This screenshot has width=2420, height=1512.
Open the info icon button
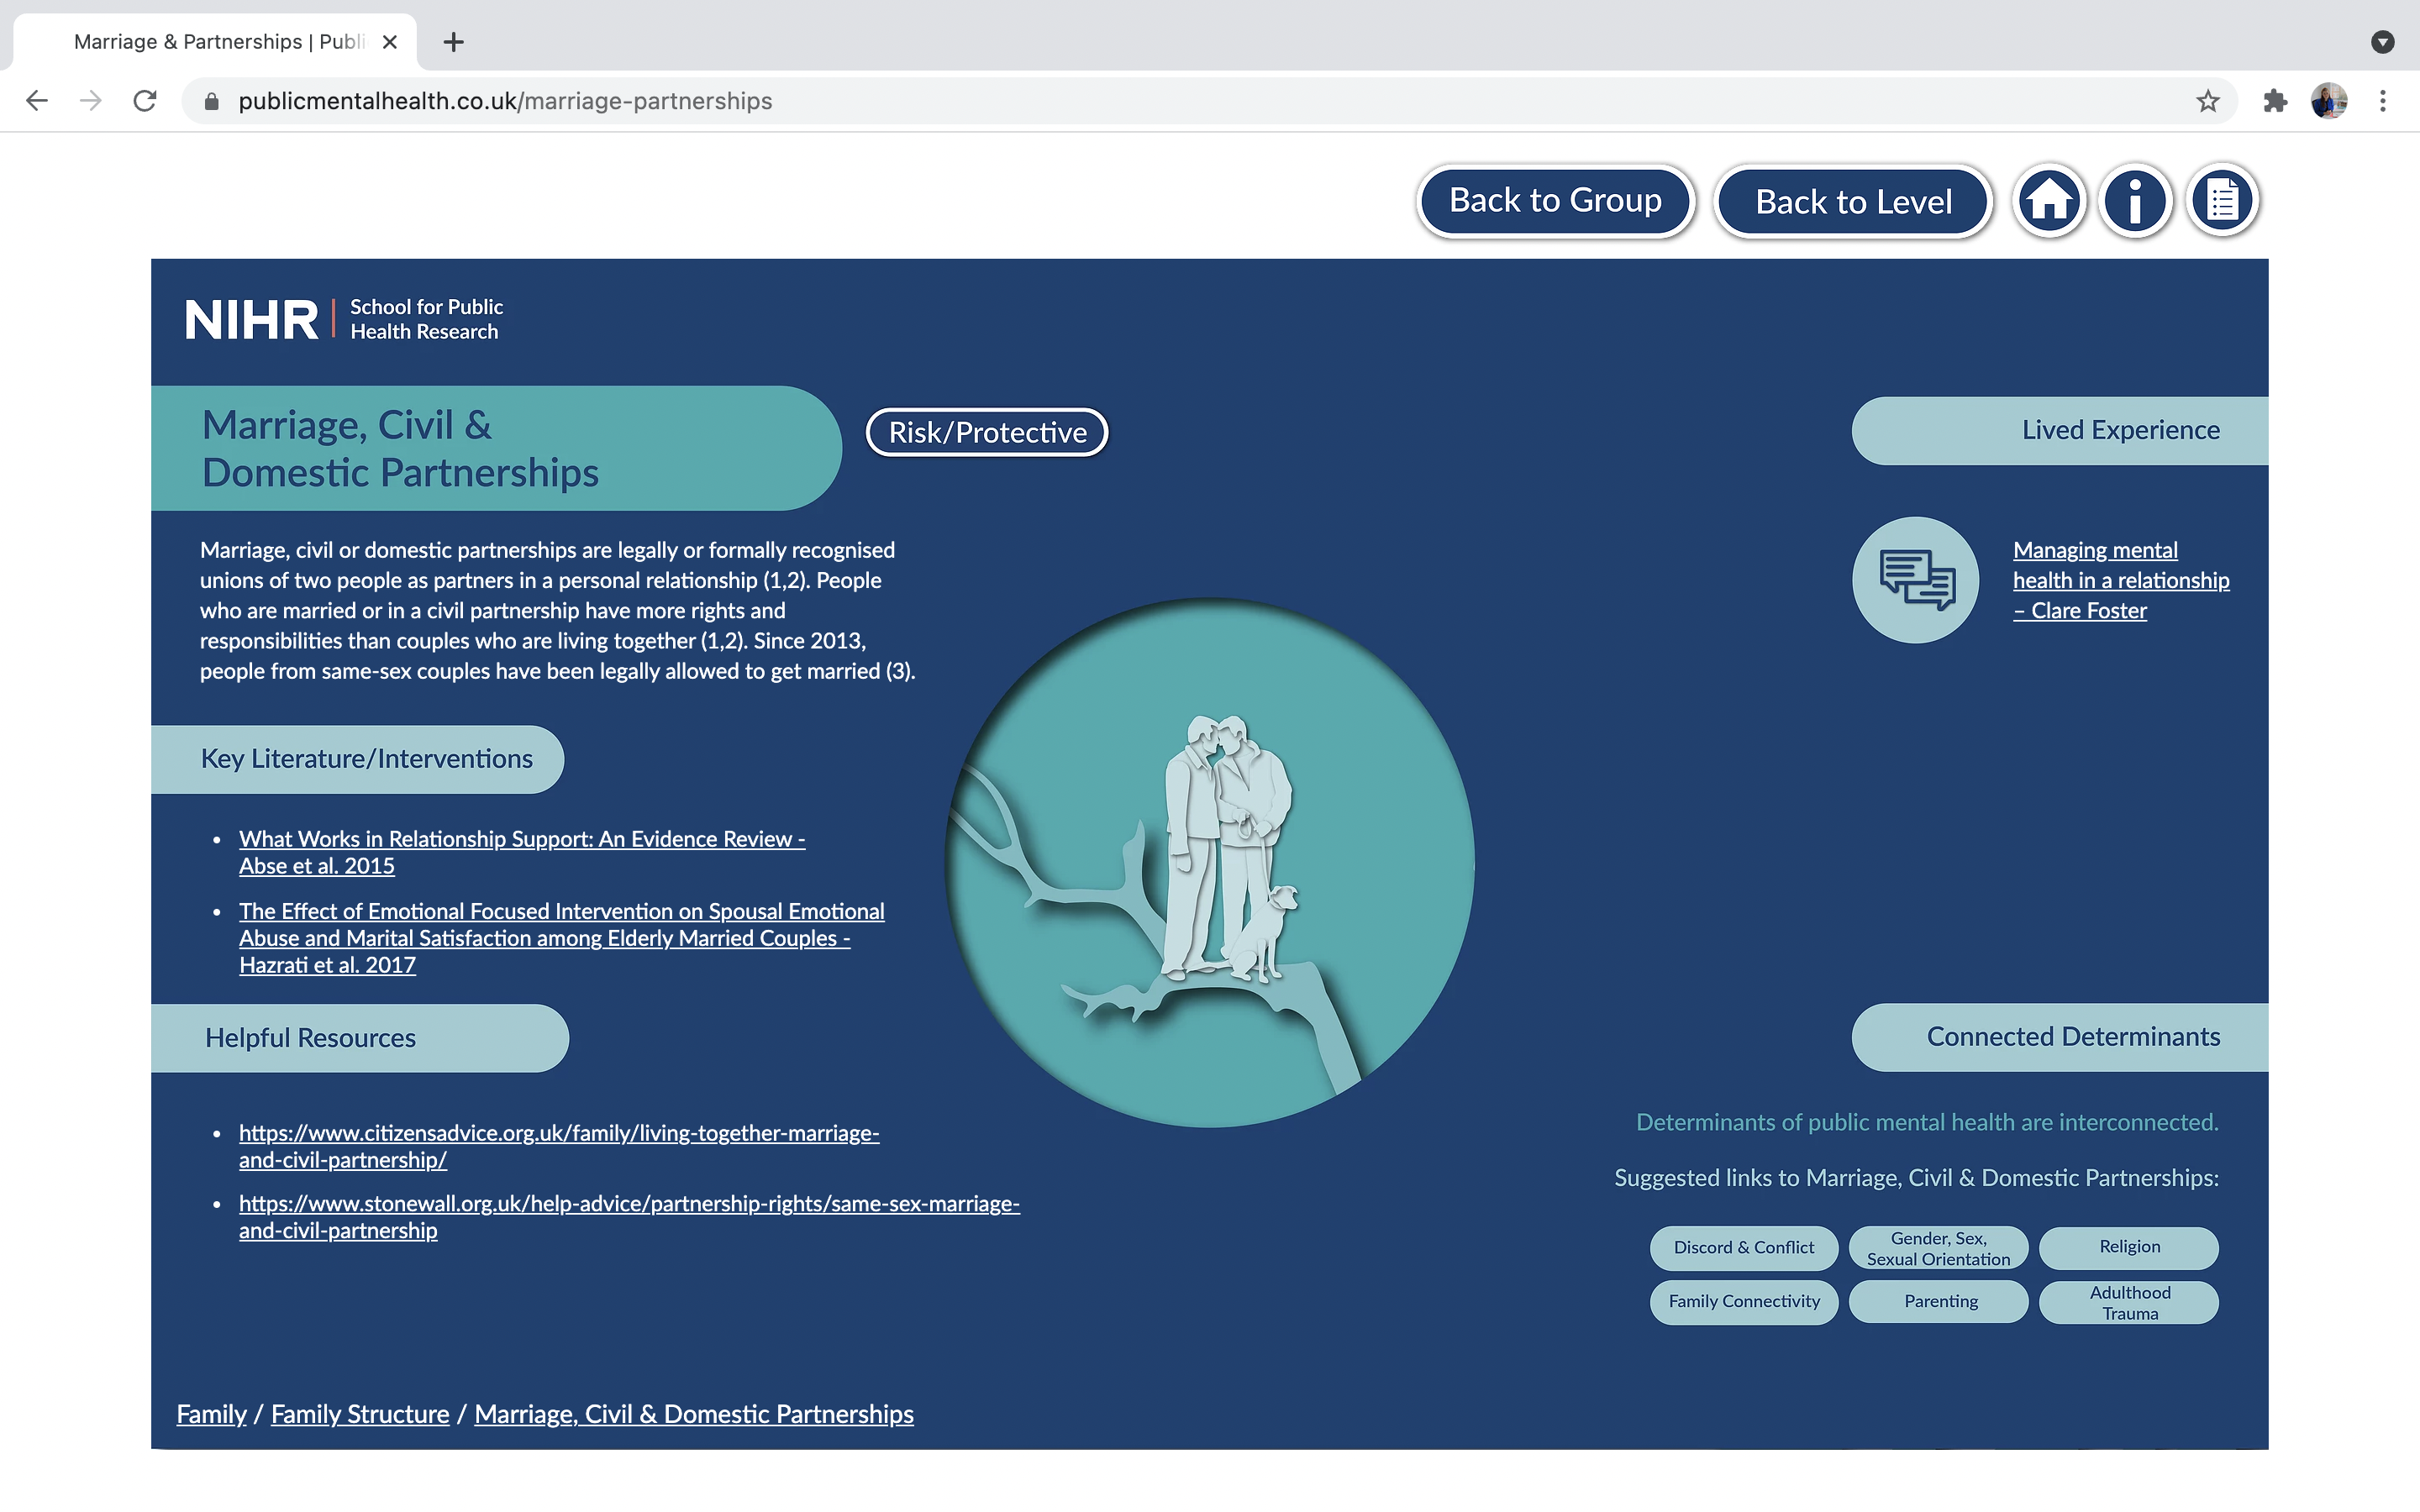coord(2135,200)
